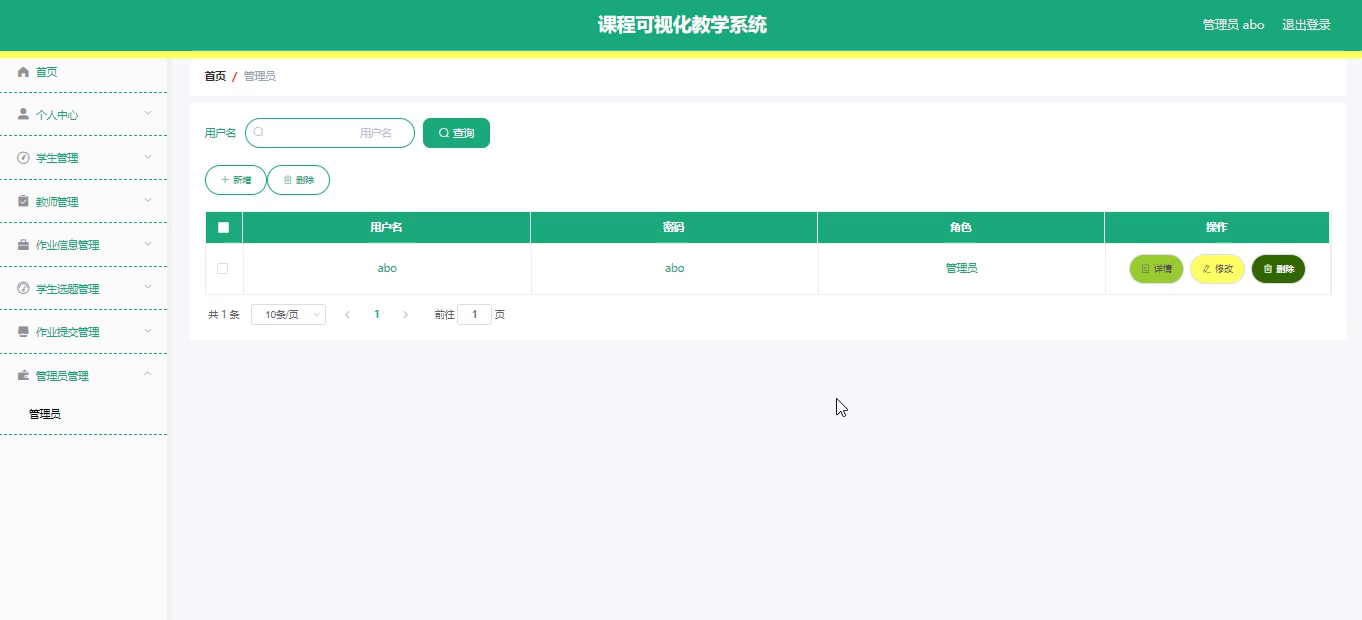Expand the 作业信息管理 chevron

[148, 243]
